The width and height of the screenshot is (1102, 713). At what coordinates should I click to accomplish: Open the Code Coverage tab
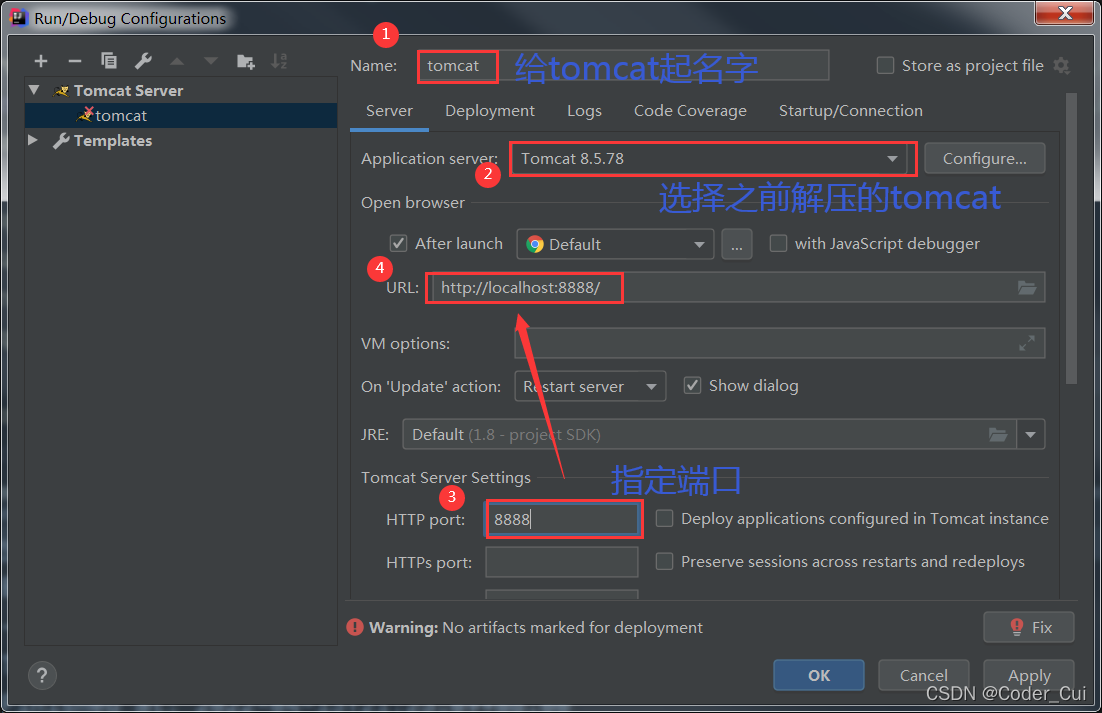pos(690,111)
